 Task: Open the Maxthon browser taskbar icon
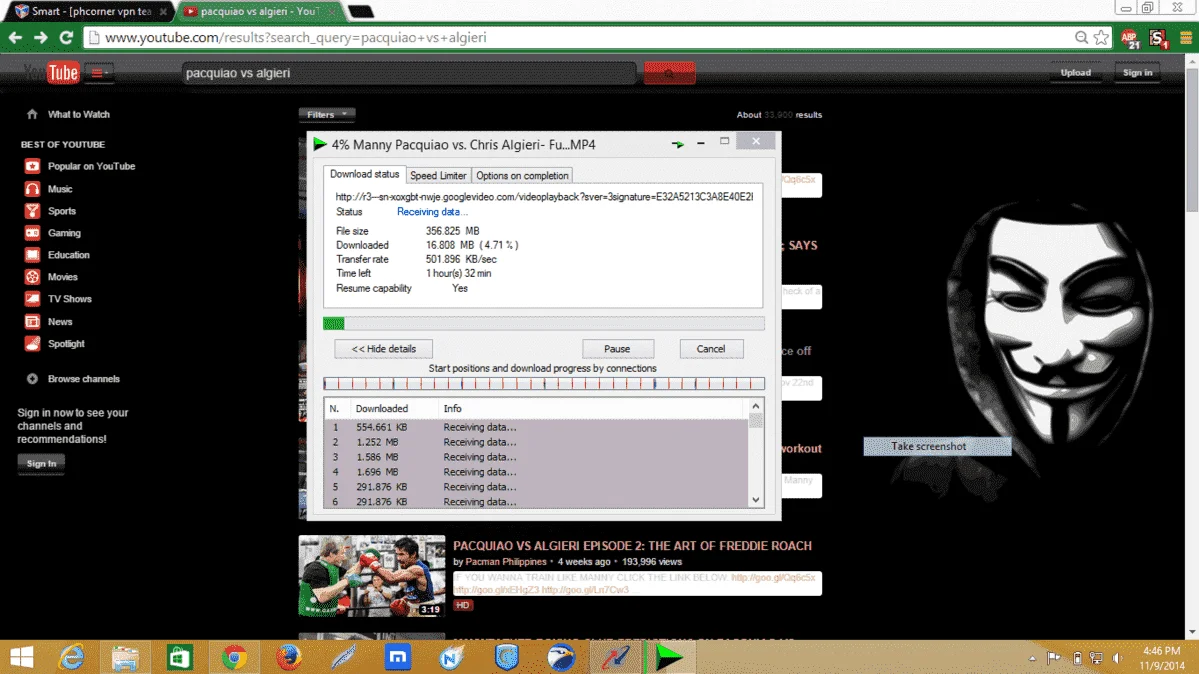(x=398, y=657)
